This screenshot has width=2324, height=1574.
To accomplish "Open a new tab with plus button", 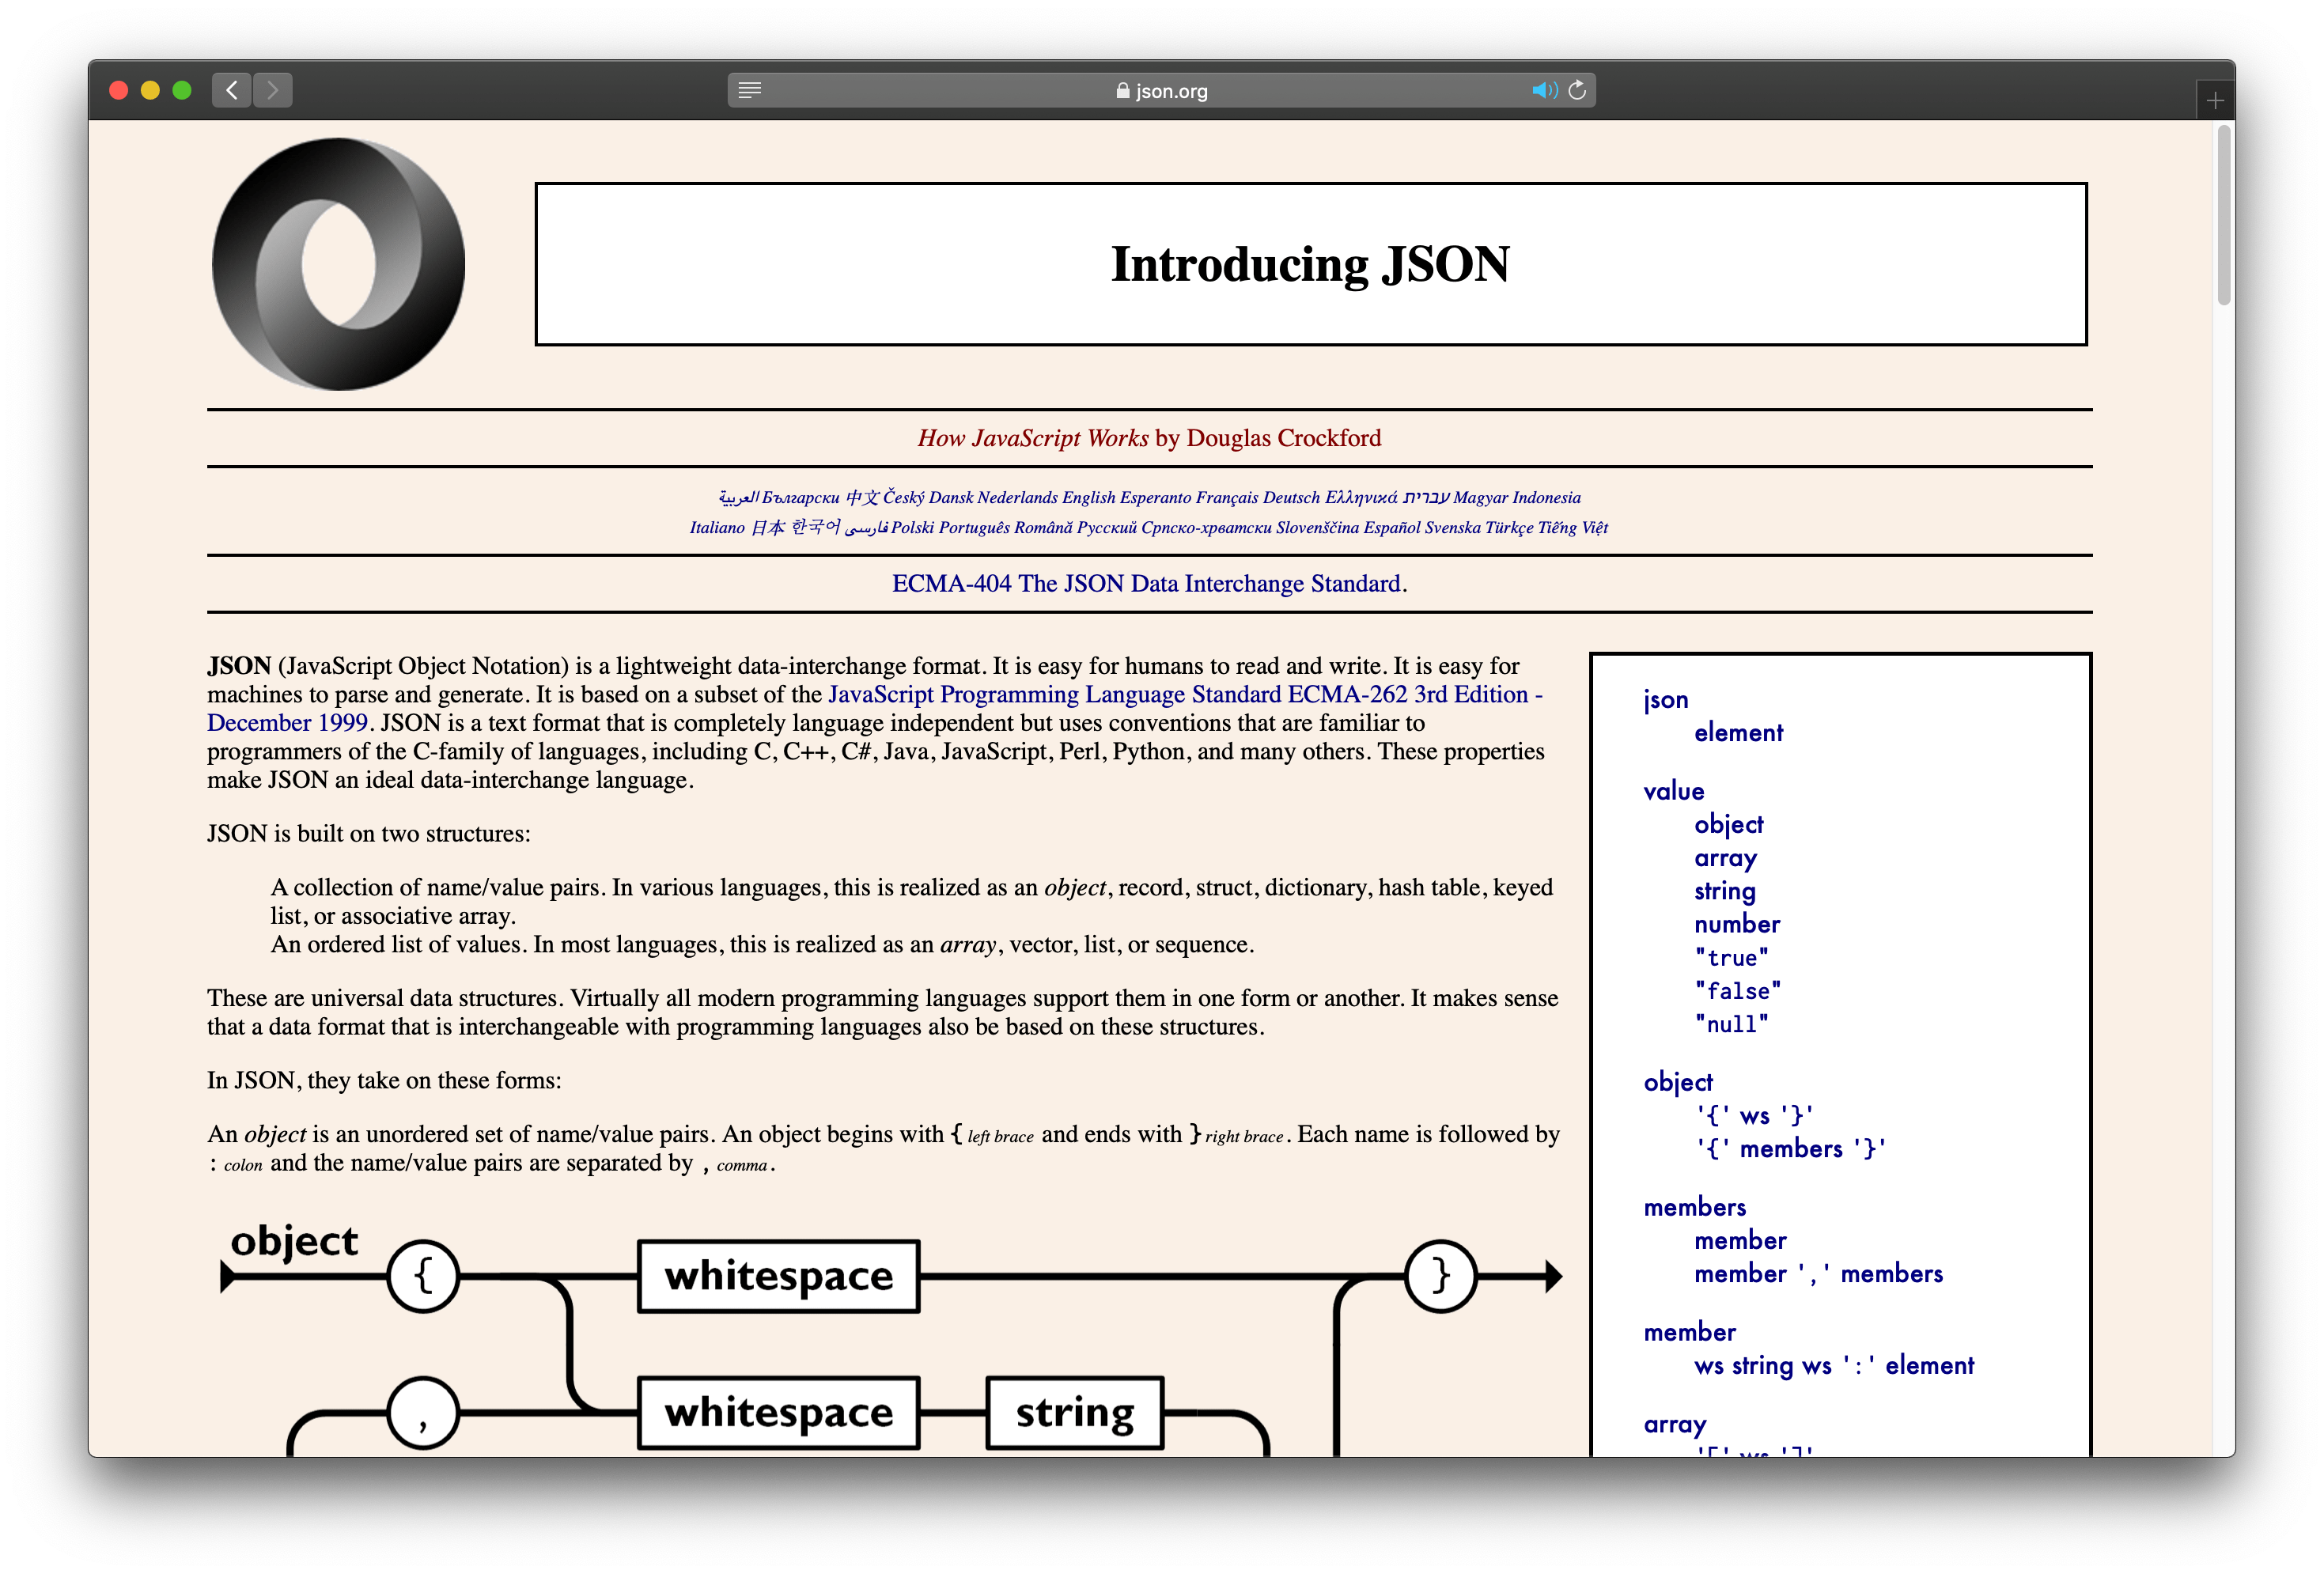I will click(2214, 100).
